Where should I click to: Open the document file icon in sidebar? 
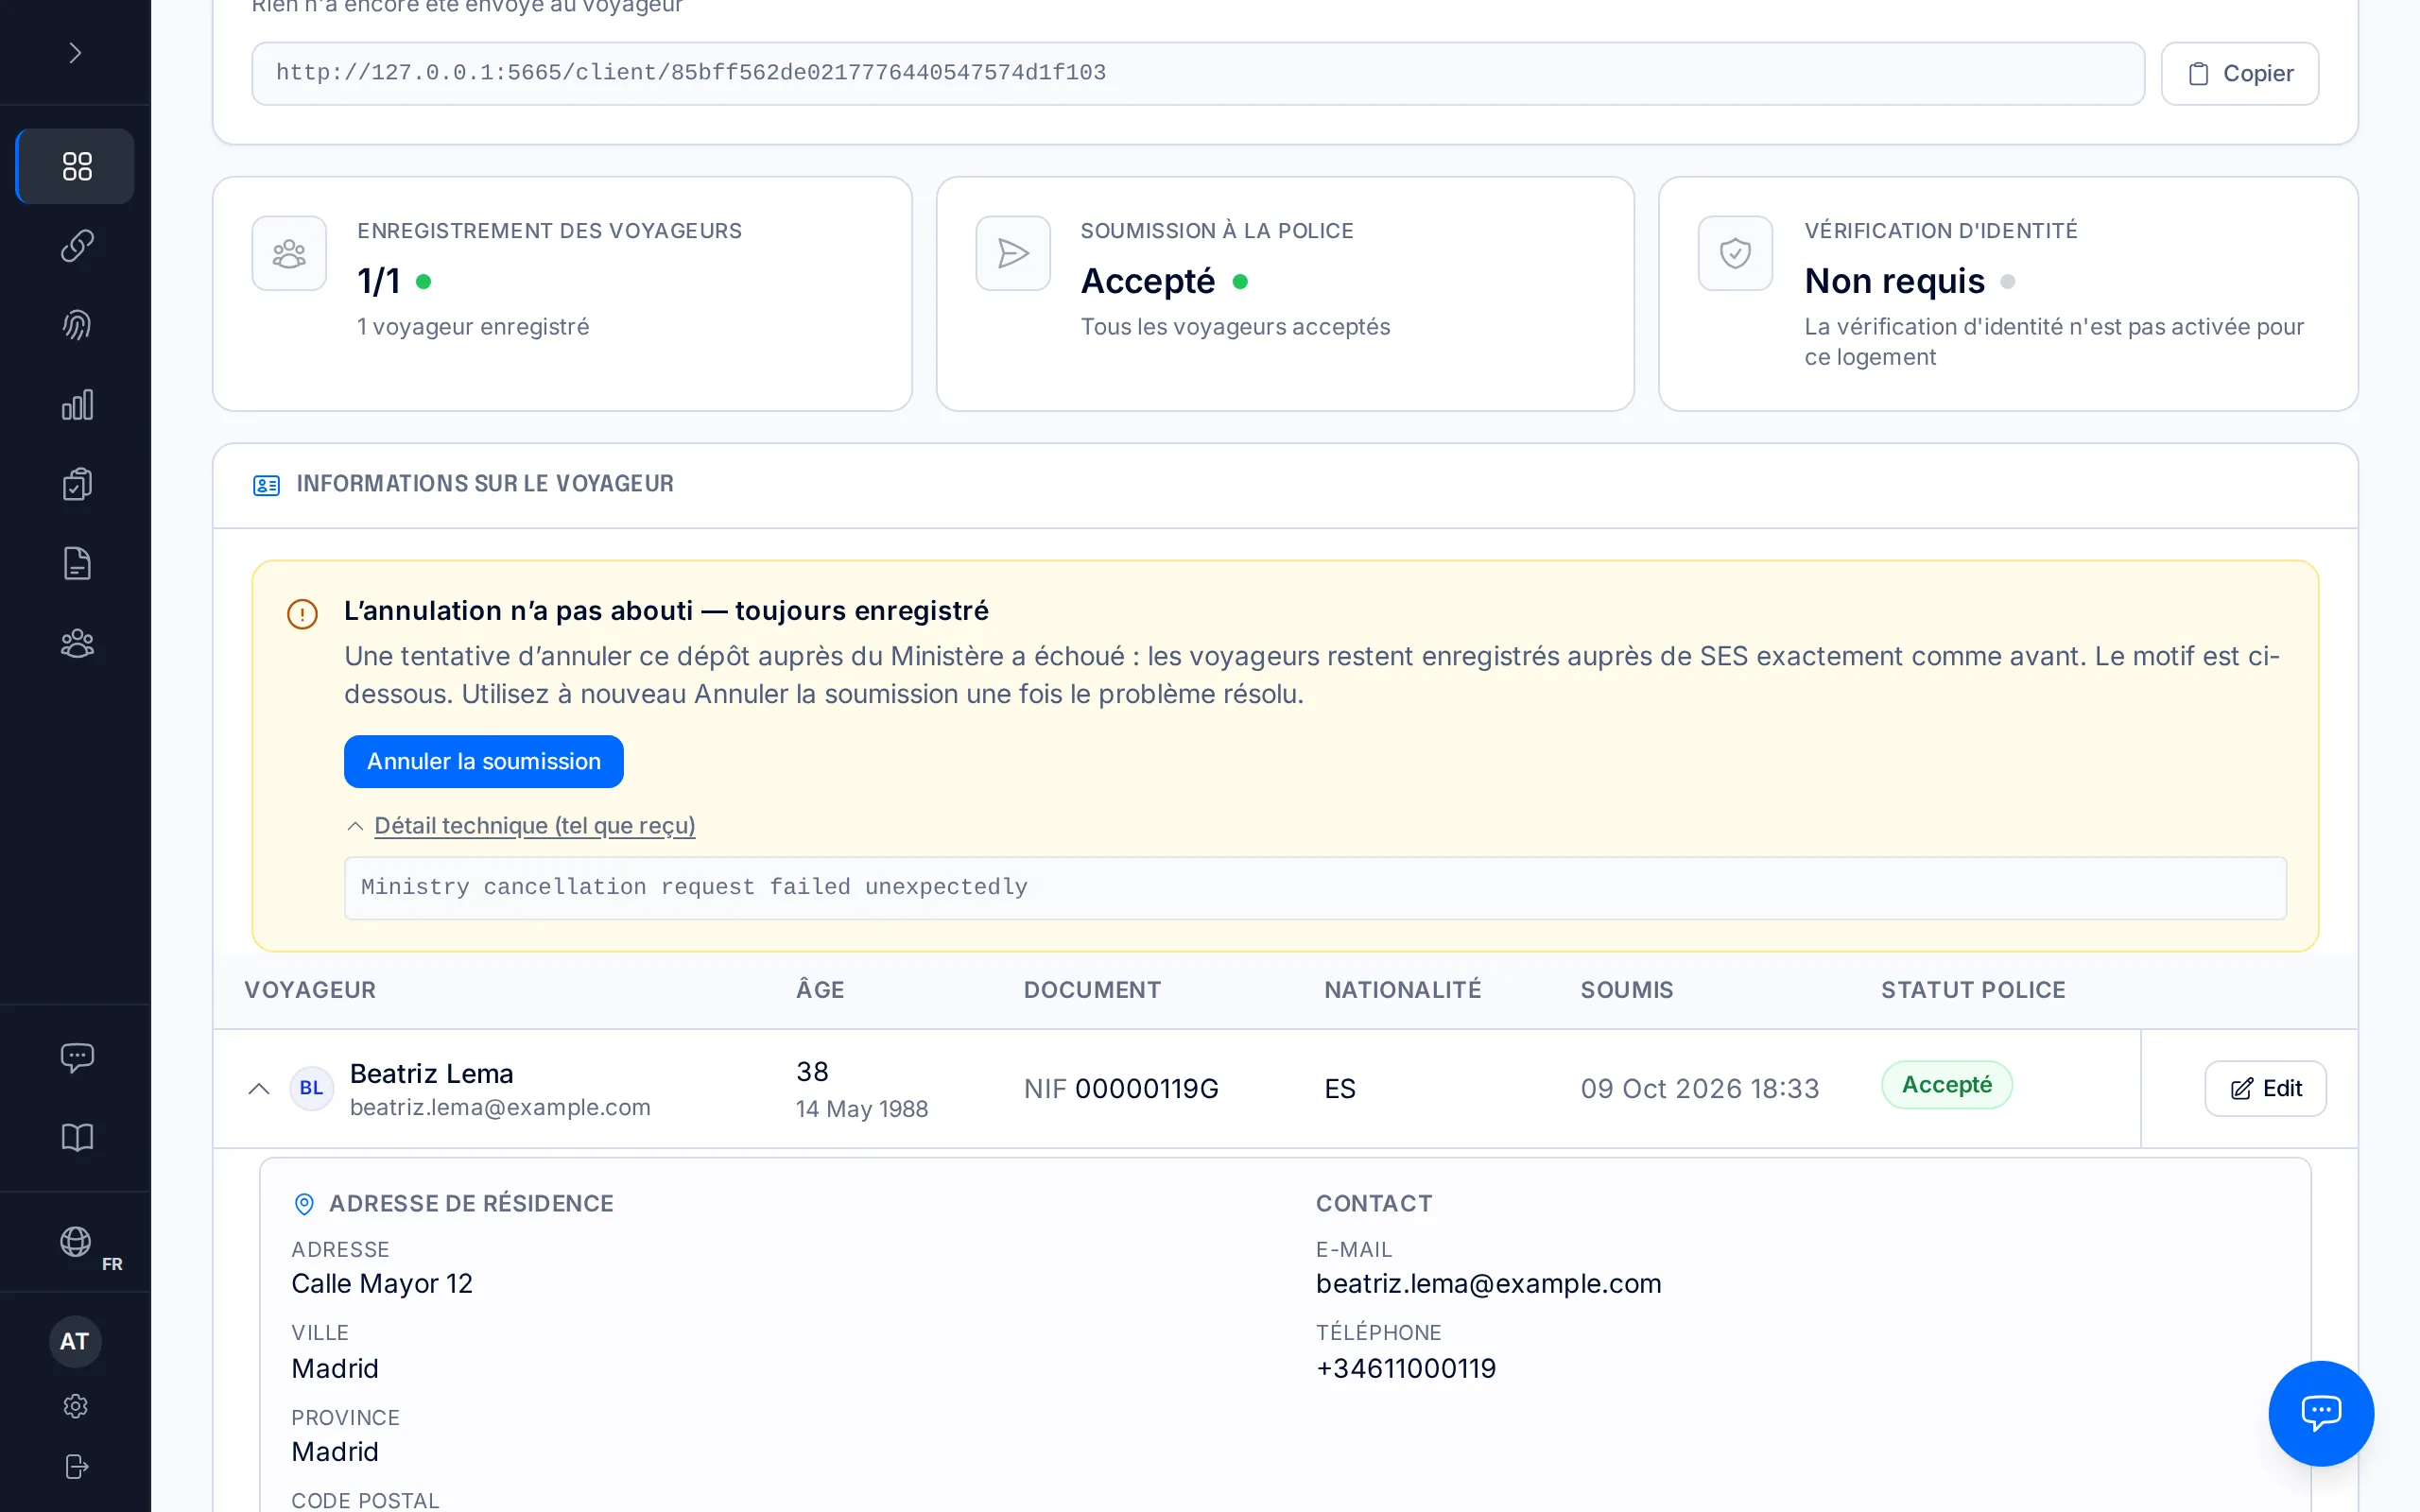(x=76, y=564)
